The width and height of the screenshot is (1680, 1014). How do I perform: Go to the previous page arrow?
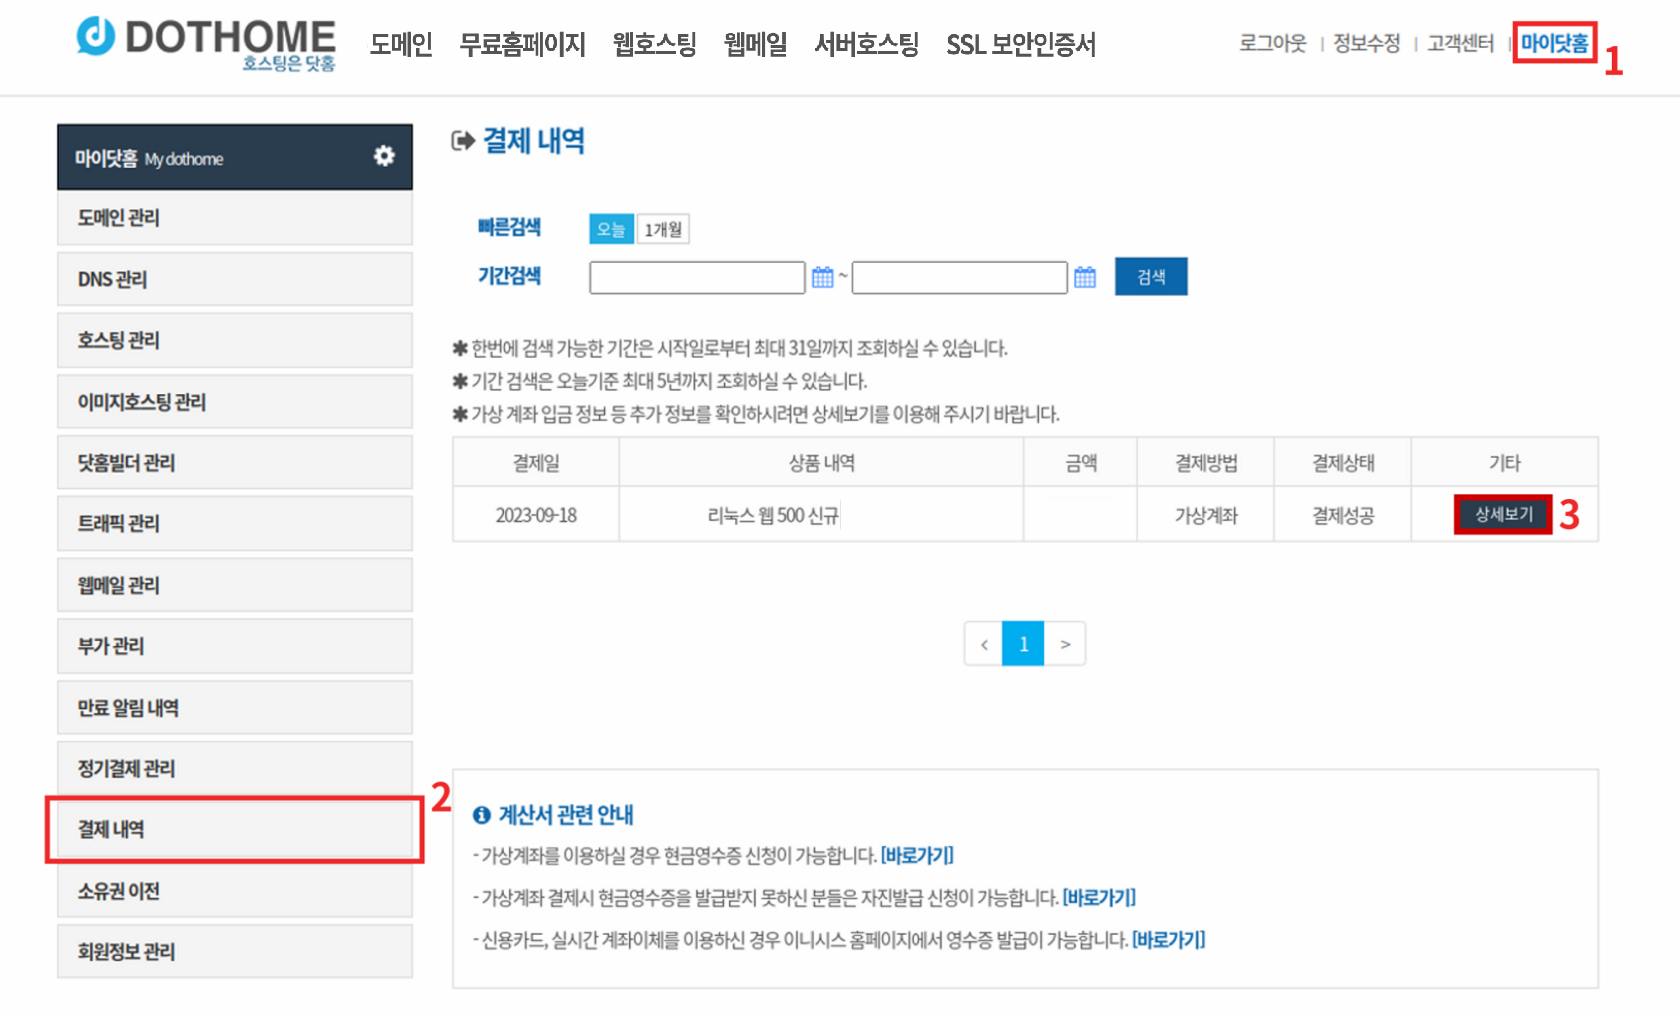[x=984, y=644]
